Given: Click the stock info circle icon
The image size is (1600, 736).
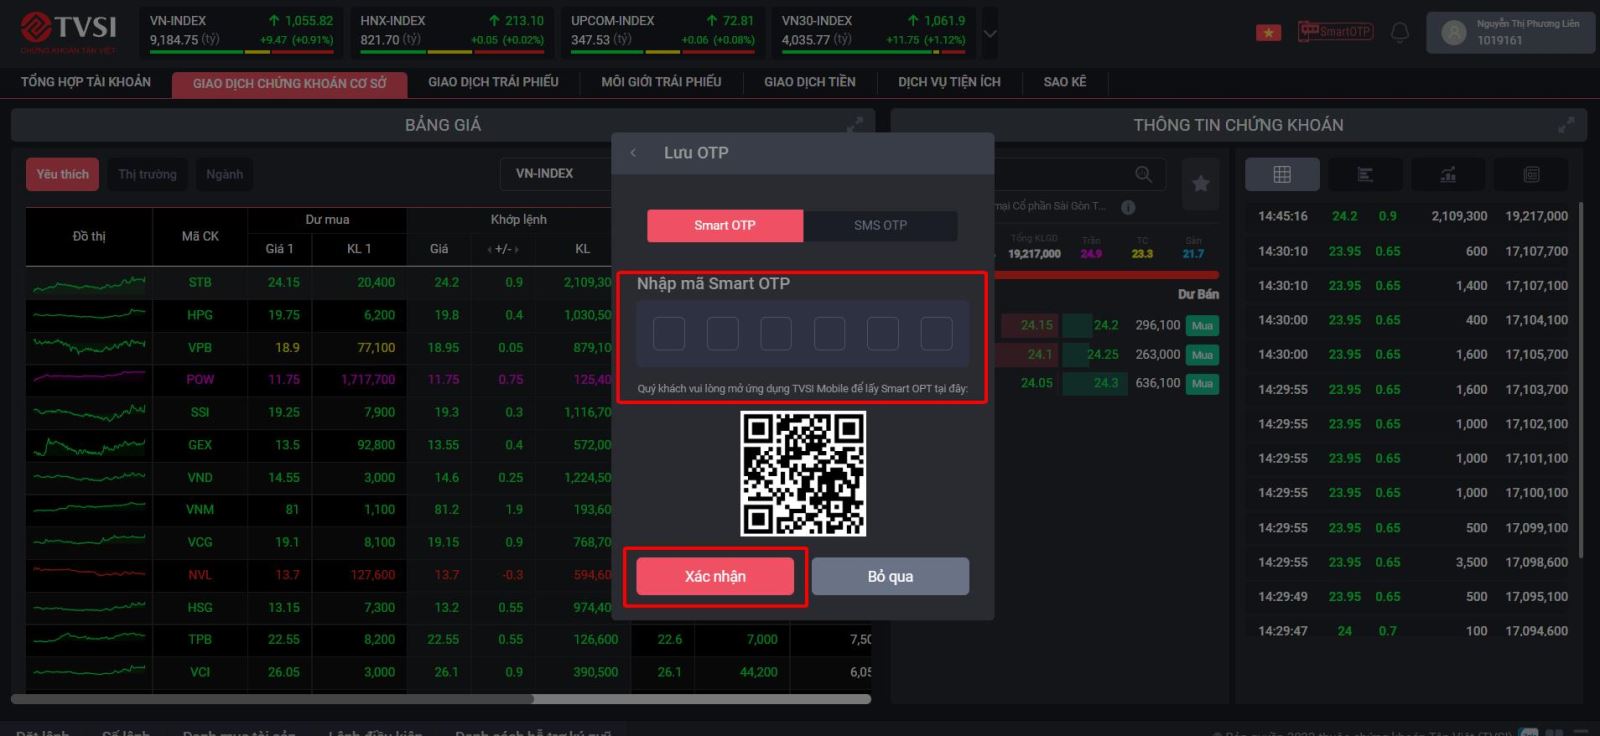Looking at the screenshot, I should point(1128,207).
